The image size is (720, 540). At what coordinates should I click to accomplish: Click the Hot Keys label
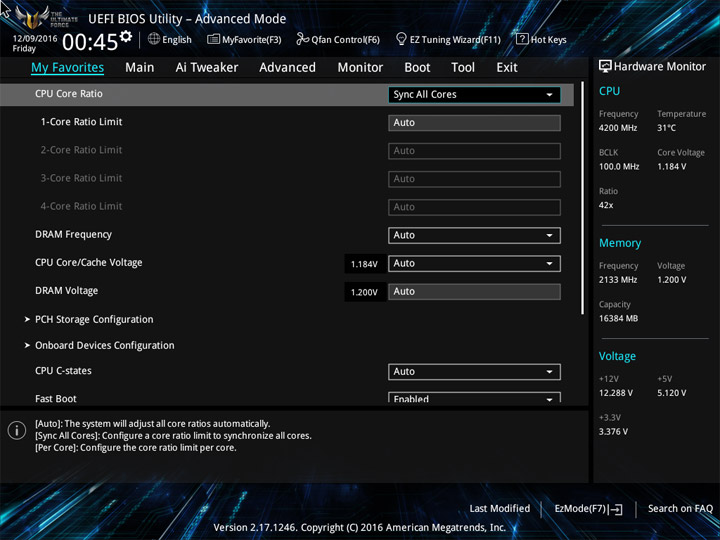point(548,40)
